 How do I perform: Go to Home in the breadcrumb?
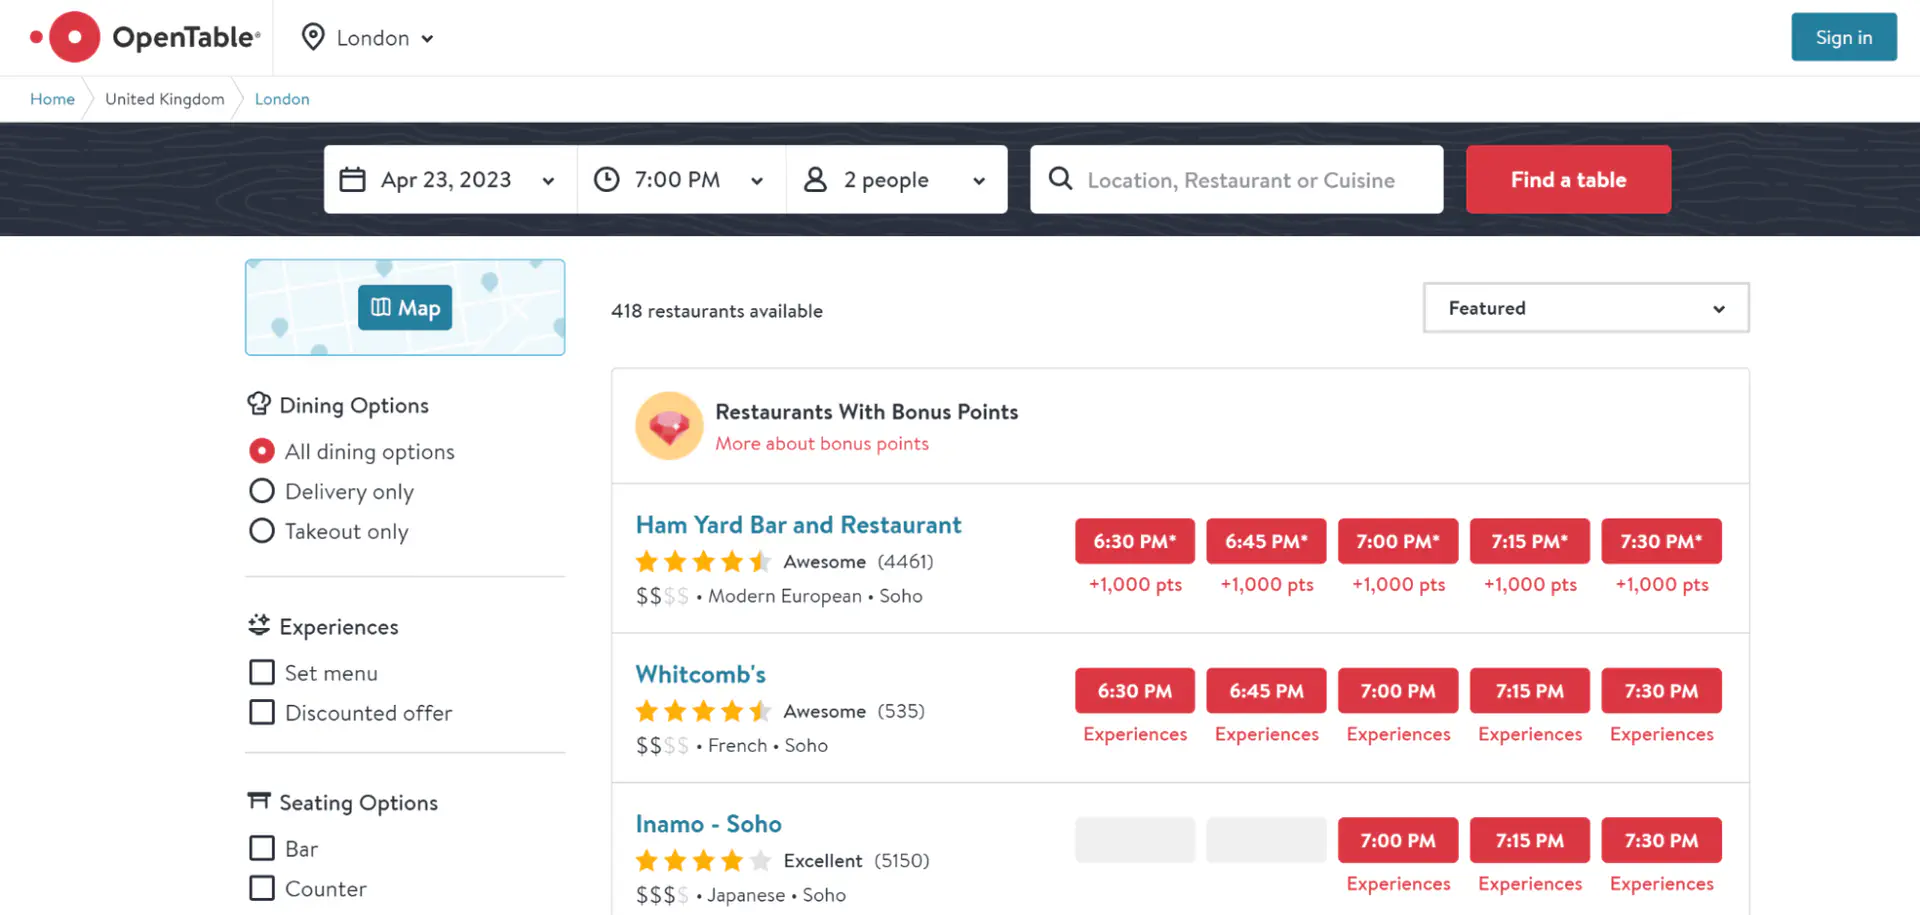coord(52,99)
